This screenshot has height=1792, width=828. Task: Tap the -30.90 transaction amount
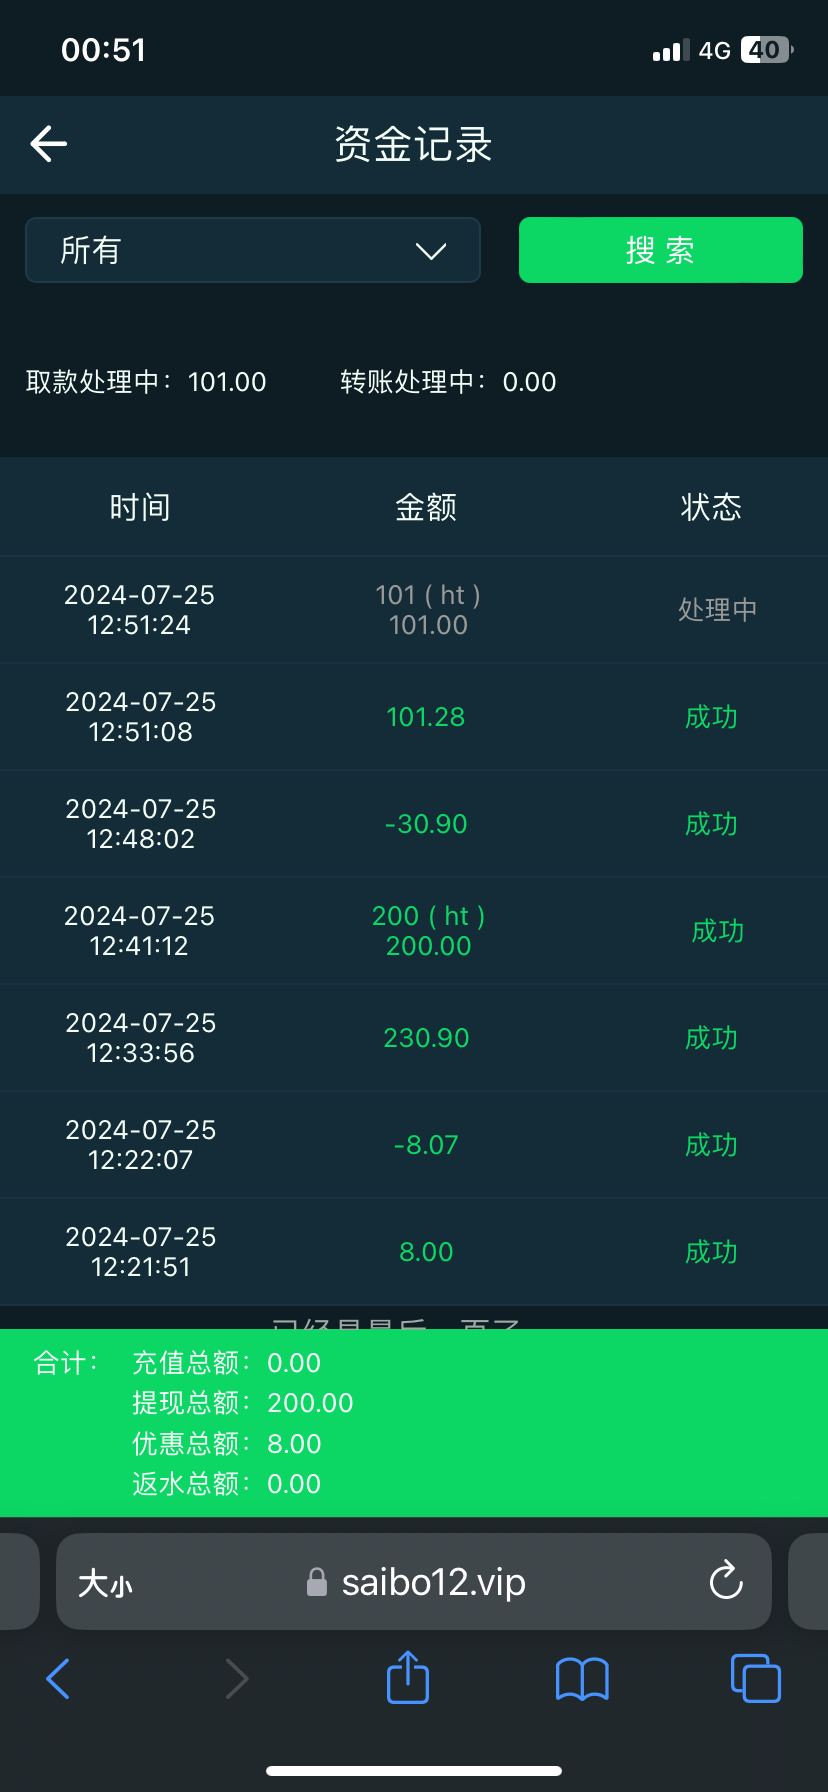426,824
